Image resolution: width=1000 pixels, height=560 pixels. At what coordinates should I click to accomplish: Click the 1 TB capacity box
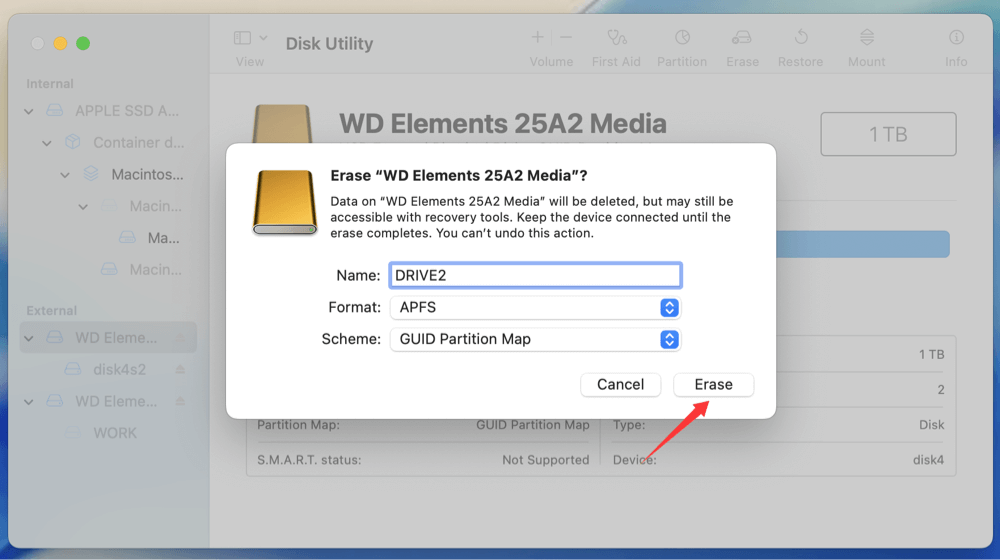point(888,134)
